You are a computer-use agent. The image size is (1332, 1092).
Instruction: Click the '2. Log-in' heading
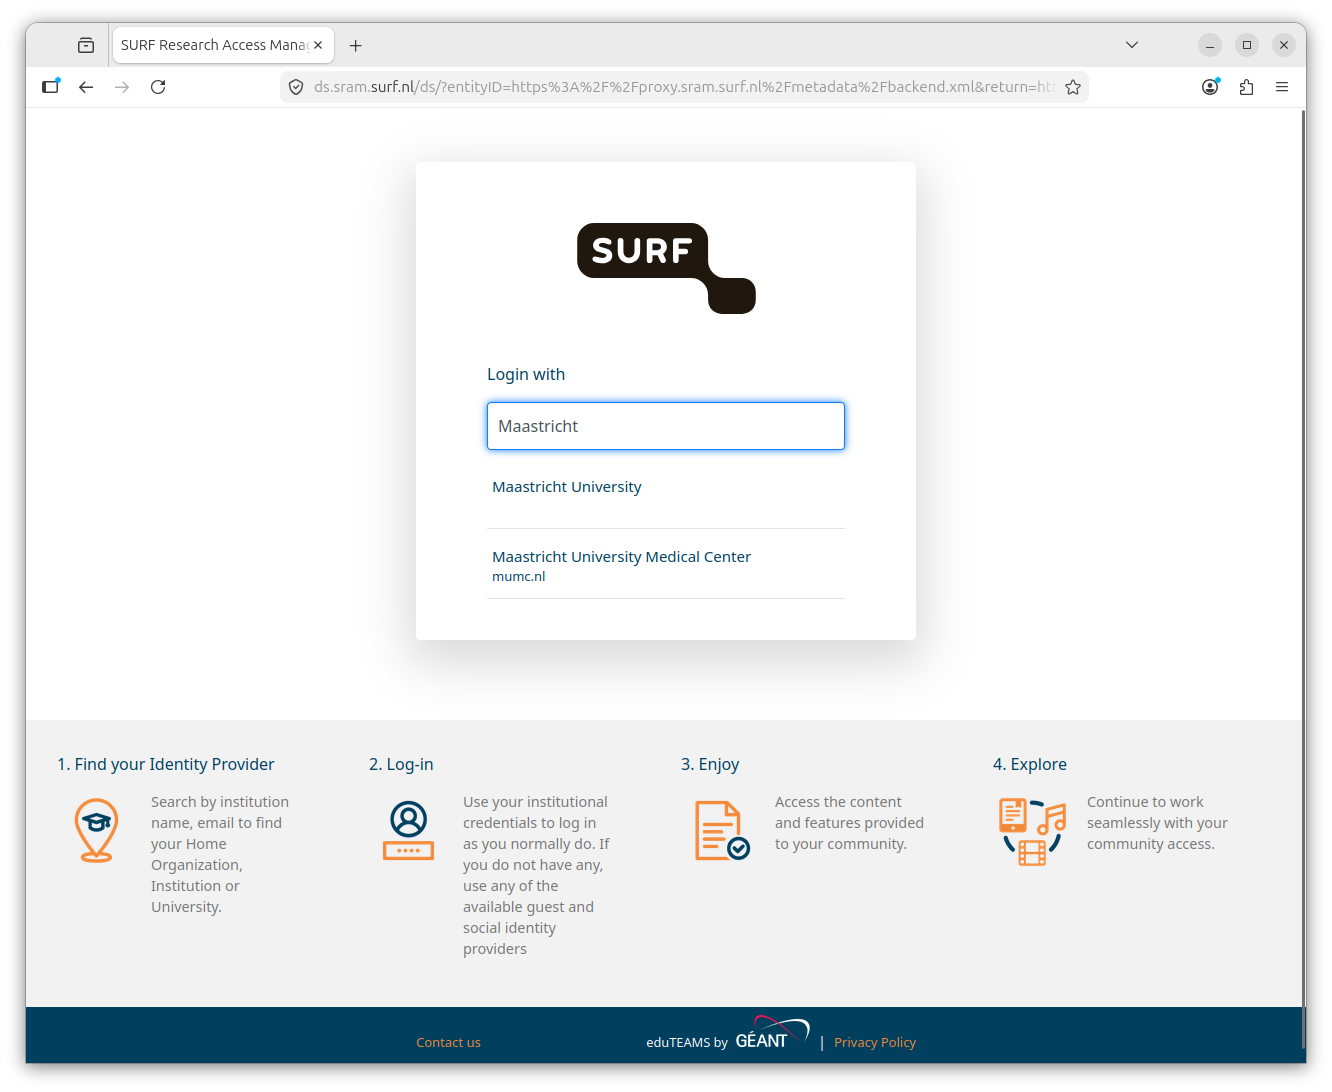pyautogui.click(x=401, y=764)
